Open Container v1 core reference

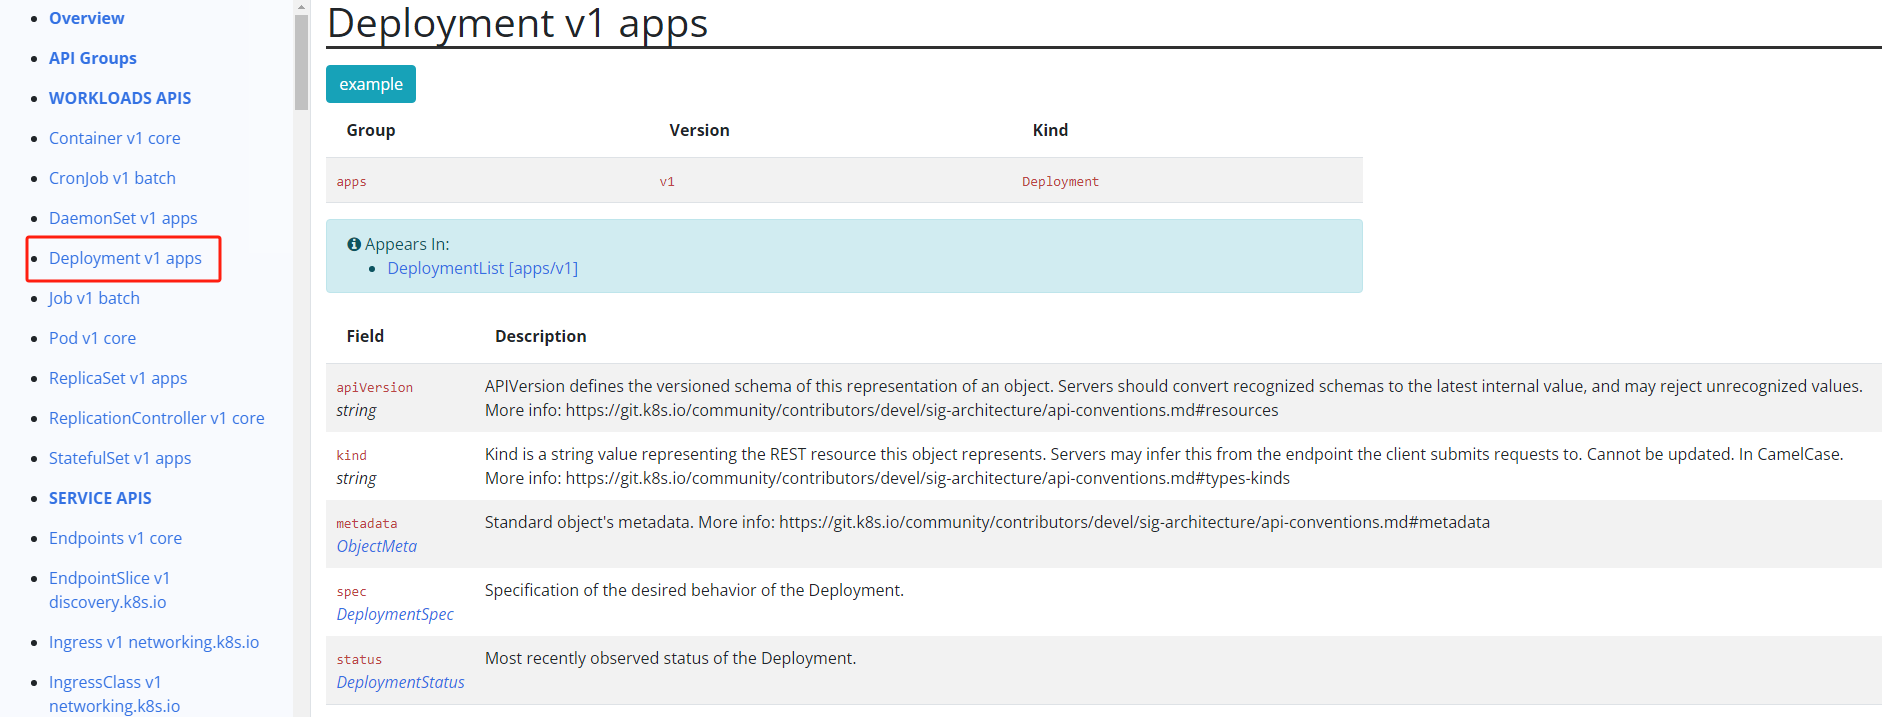pyautogui.click(x=115, y=138)
